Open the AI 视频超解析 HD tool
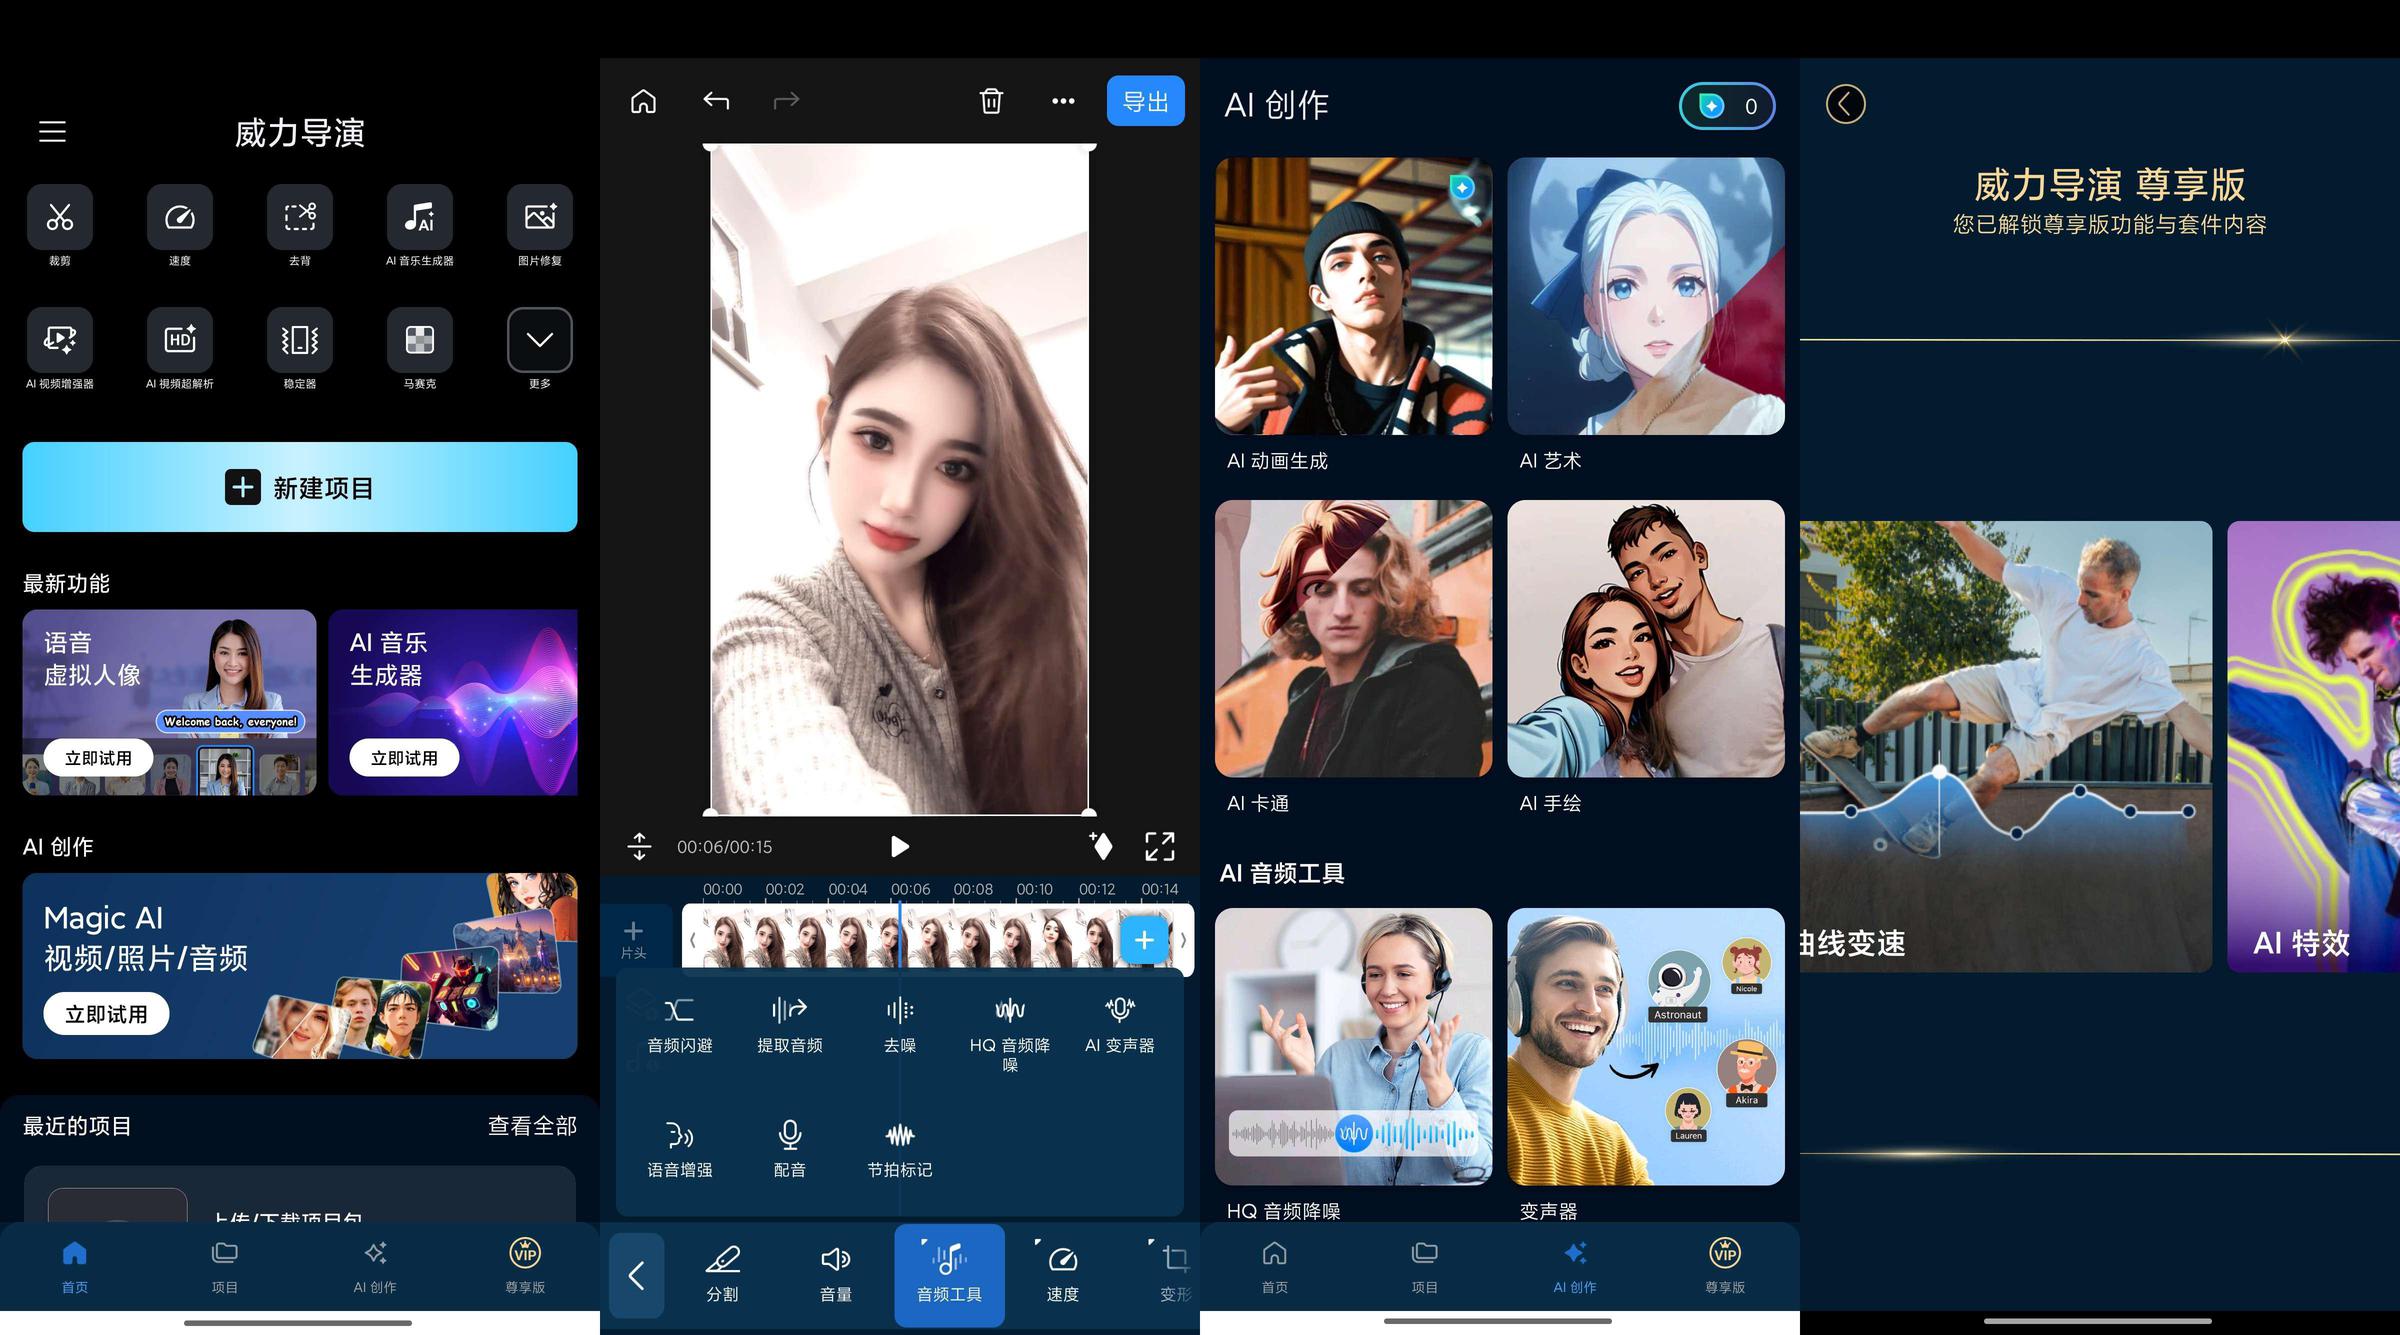 coord(180,340)
